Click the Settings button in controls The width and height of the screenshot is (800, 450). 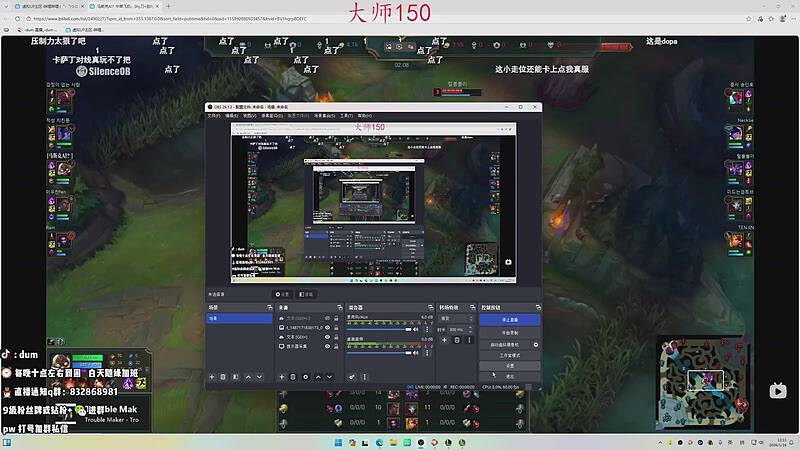click(509, 366)
